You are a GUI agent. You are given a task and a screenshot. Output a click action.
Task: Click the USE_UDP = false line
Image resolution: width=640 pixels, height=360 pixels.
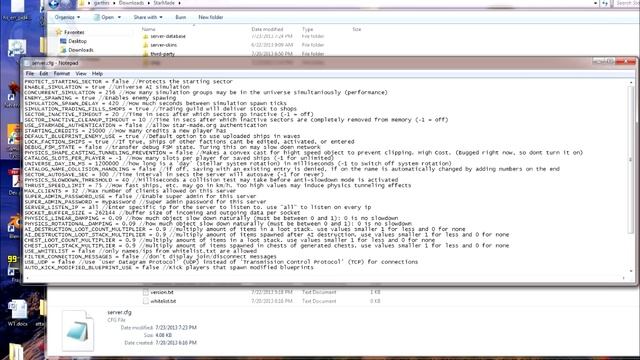(221, 262)
